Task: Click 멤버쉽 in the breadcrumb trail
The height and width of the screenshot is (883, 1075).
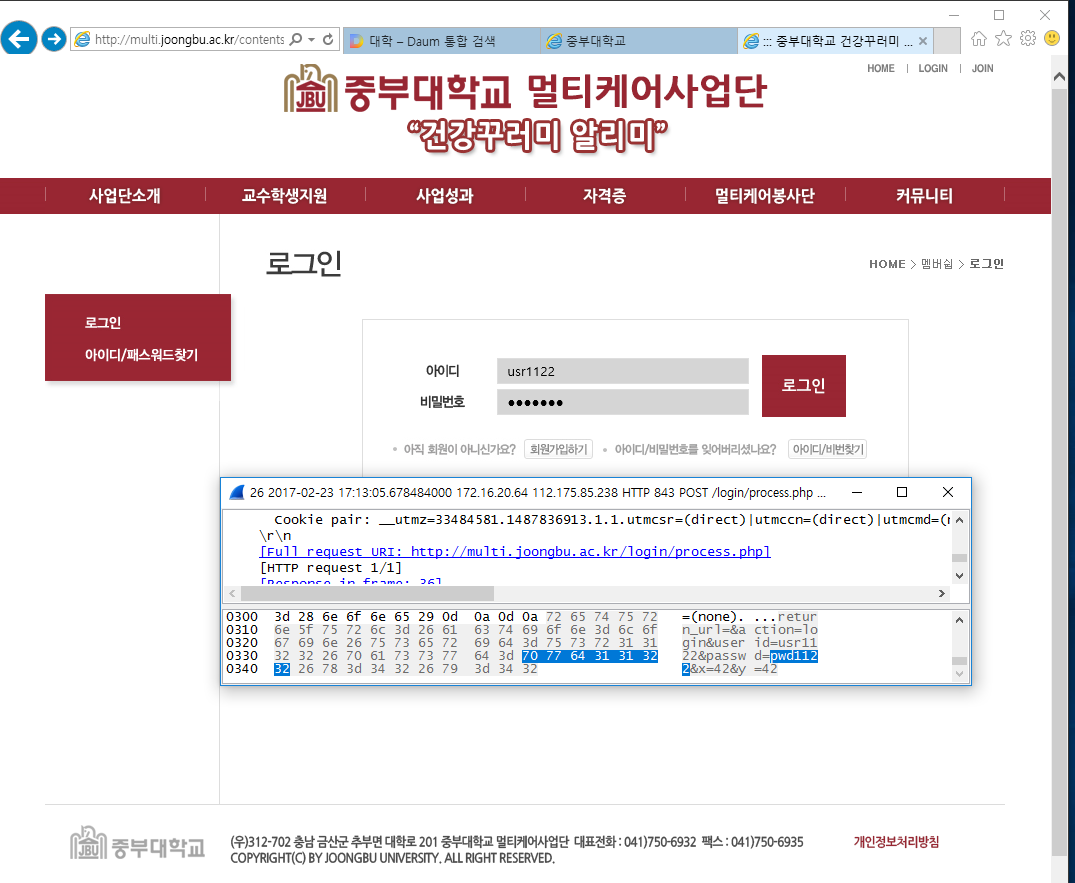Action: click(x=937, y=264)
